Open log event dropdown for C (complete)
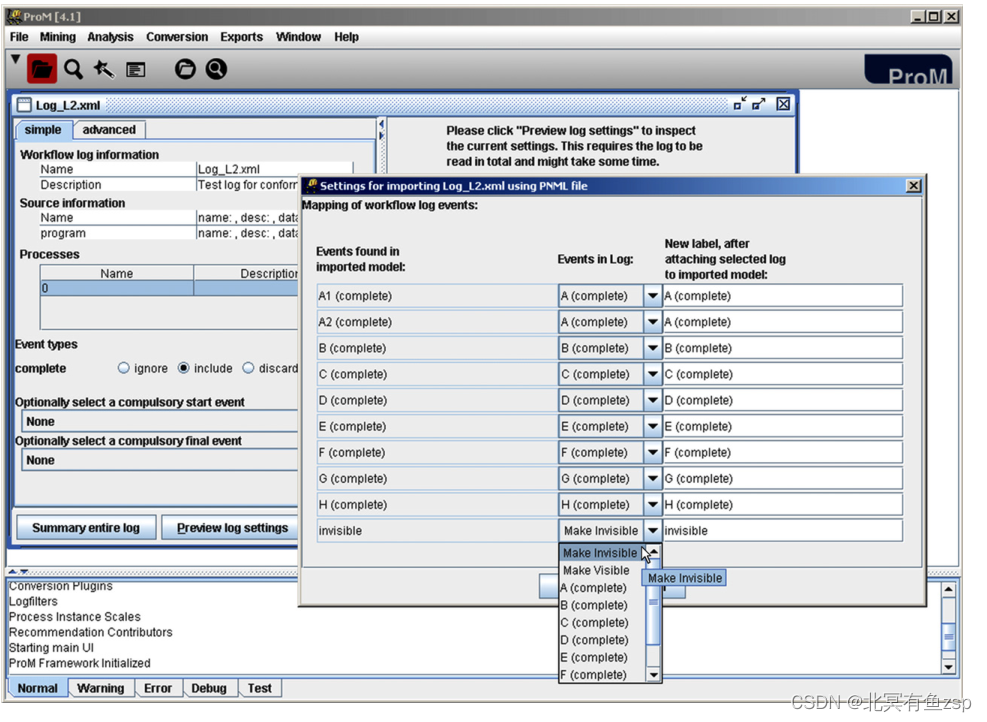 (652, 375)
